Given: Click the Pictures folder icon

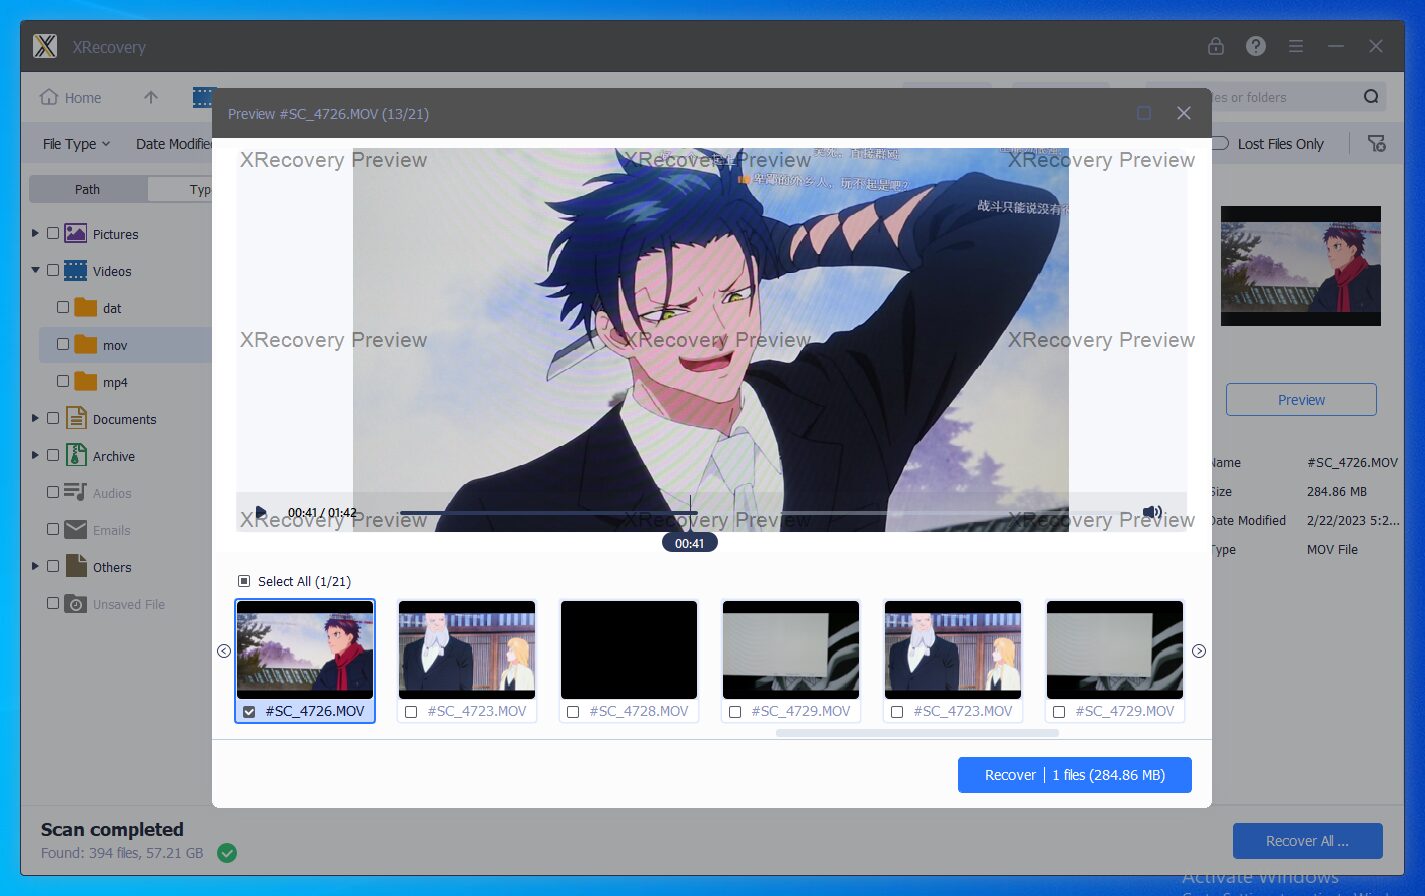Looking at the screenshot, I should pyautogui.click(x=76, y=234).
